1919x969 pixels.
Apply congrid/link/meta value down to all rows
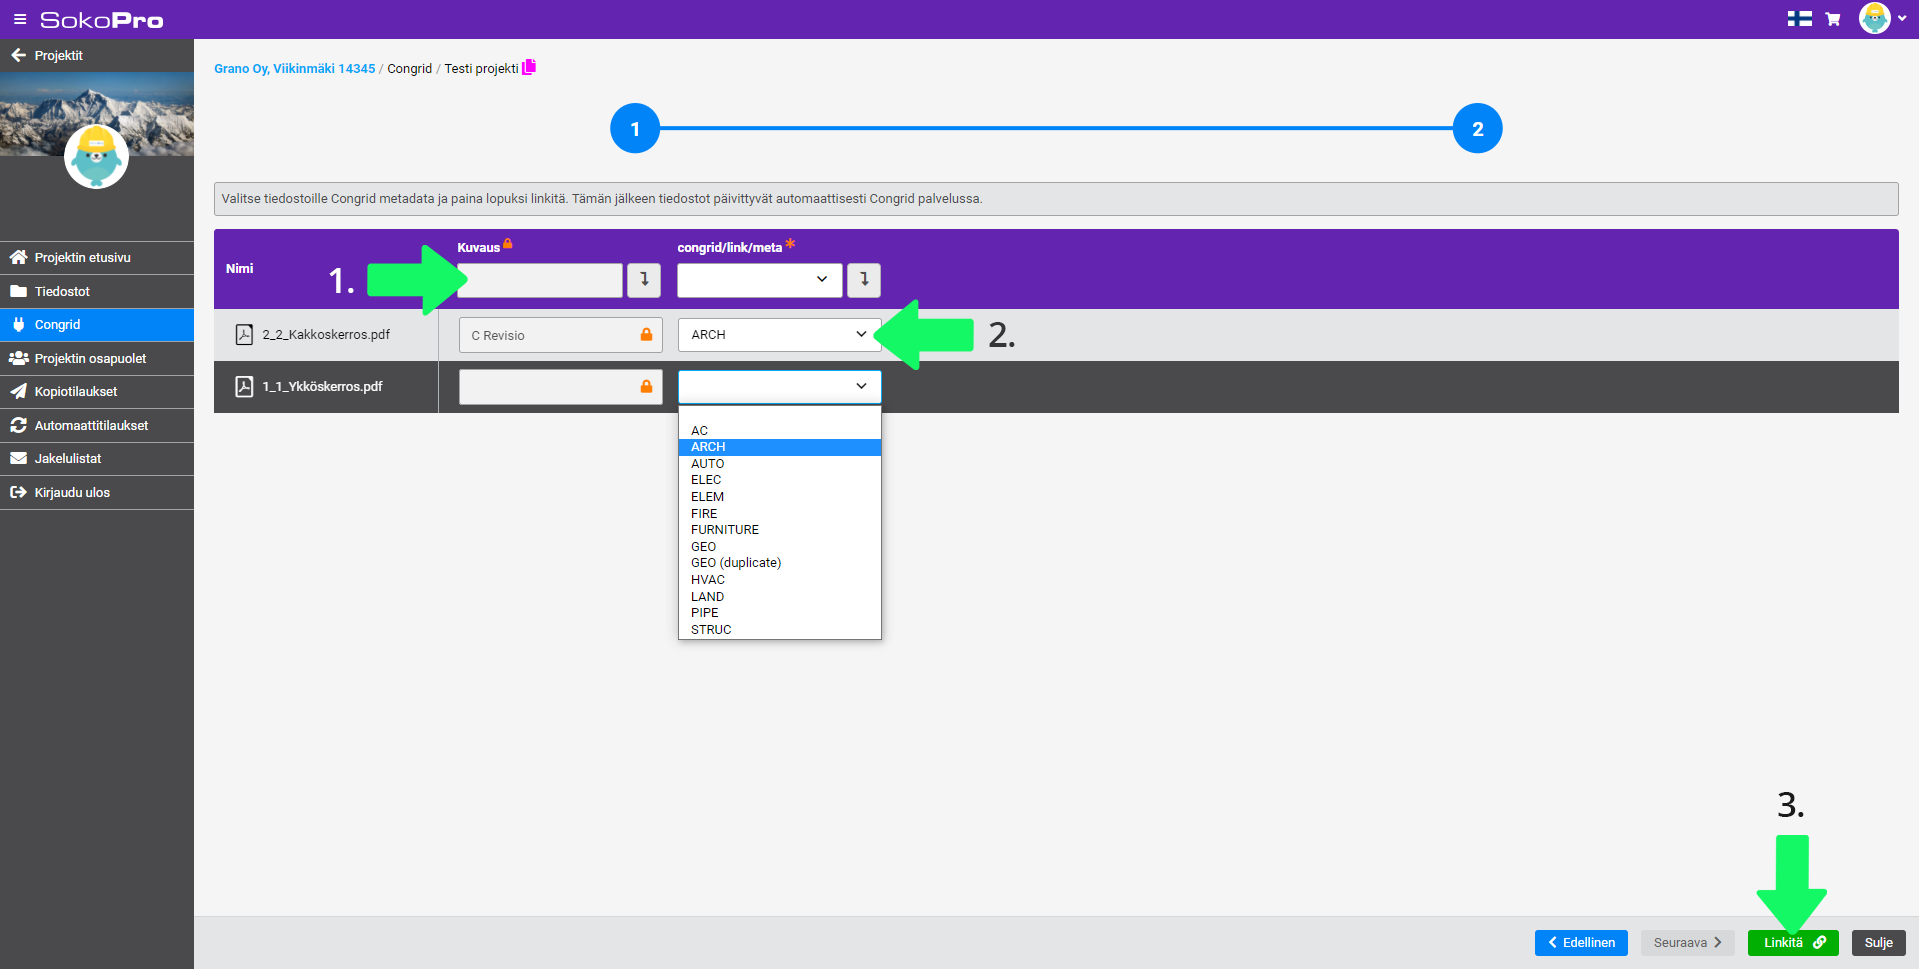point(864,280)
